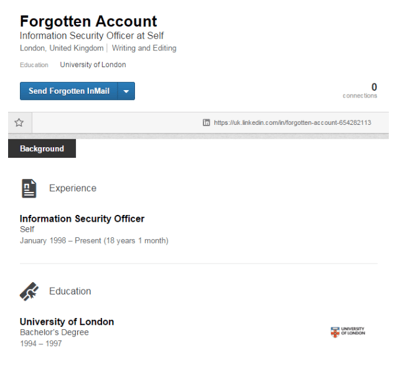Open the public profile URL link

pyautogui.click(x=292, y=123)
